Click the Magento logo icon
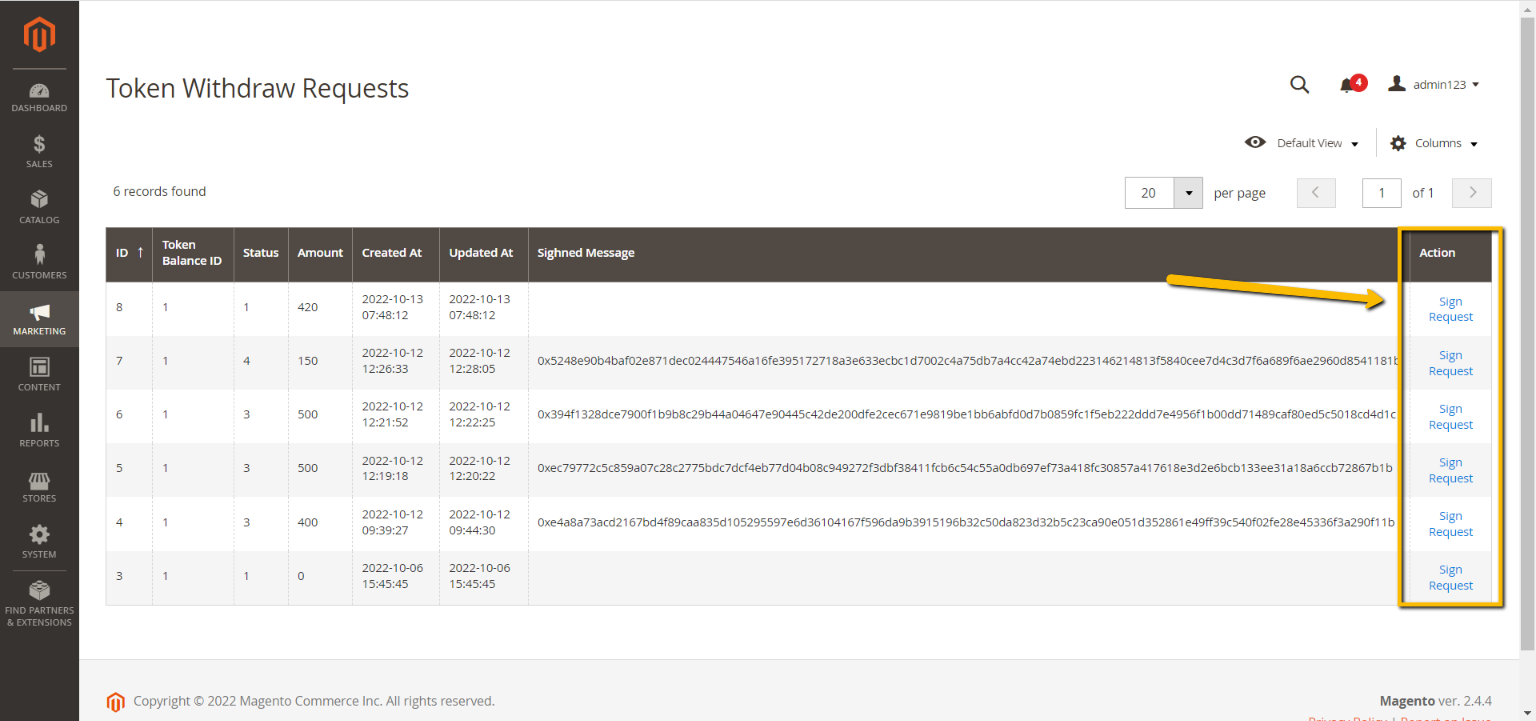1536x721 pixels. [39, 35]
